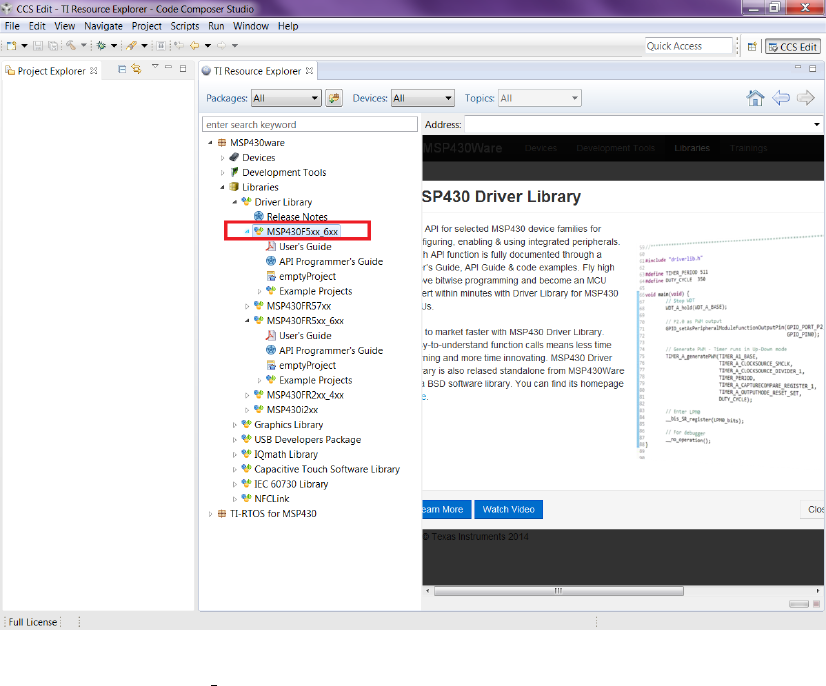This screenshot has width=826, height=686.
Task: Open the Address bar dropdown arrow
Action: coord(817,125)
